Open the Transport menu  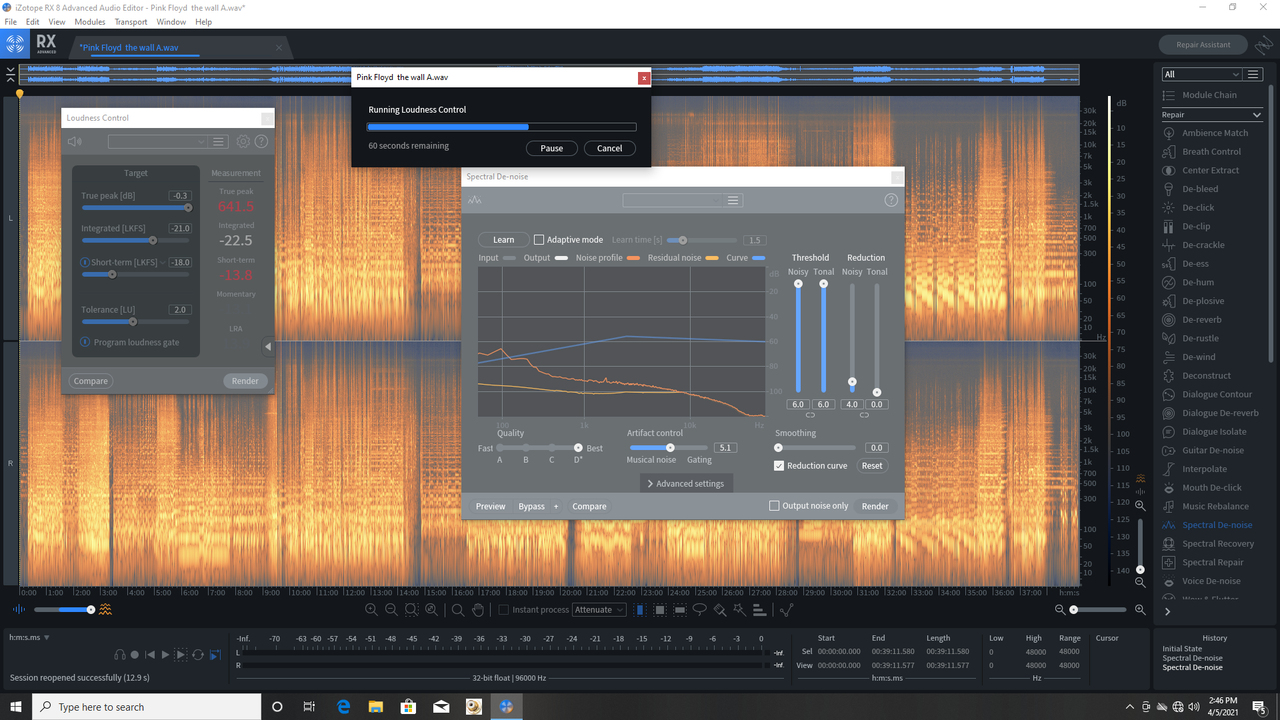[131, 21]
